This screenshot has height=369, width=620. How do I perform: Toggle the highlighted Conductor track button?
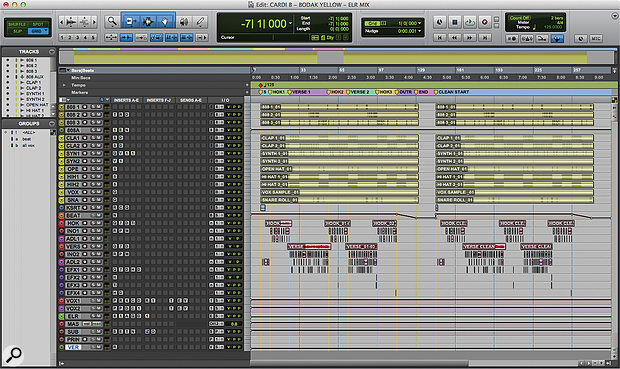(x=557, y=38)
